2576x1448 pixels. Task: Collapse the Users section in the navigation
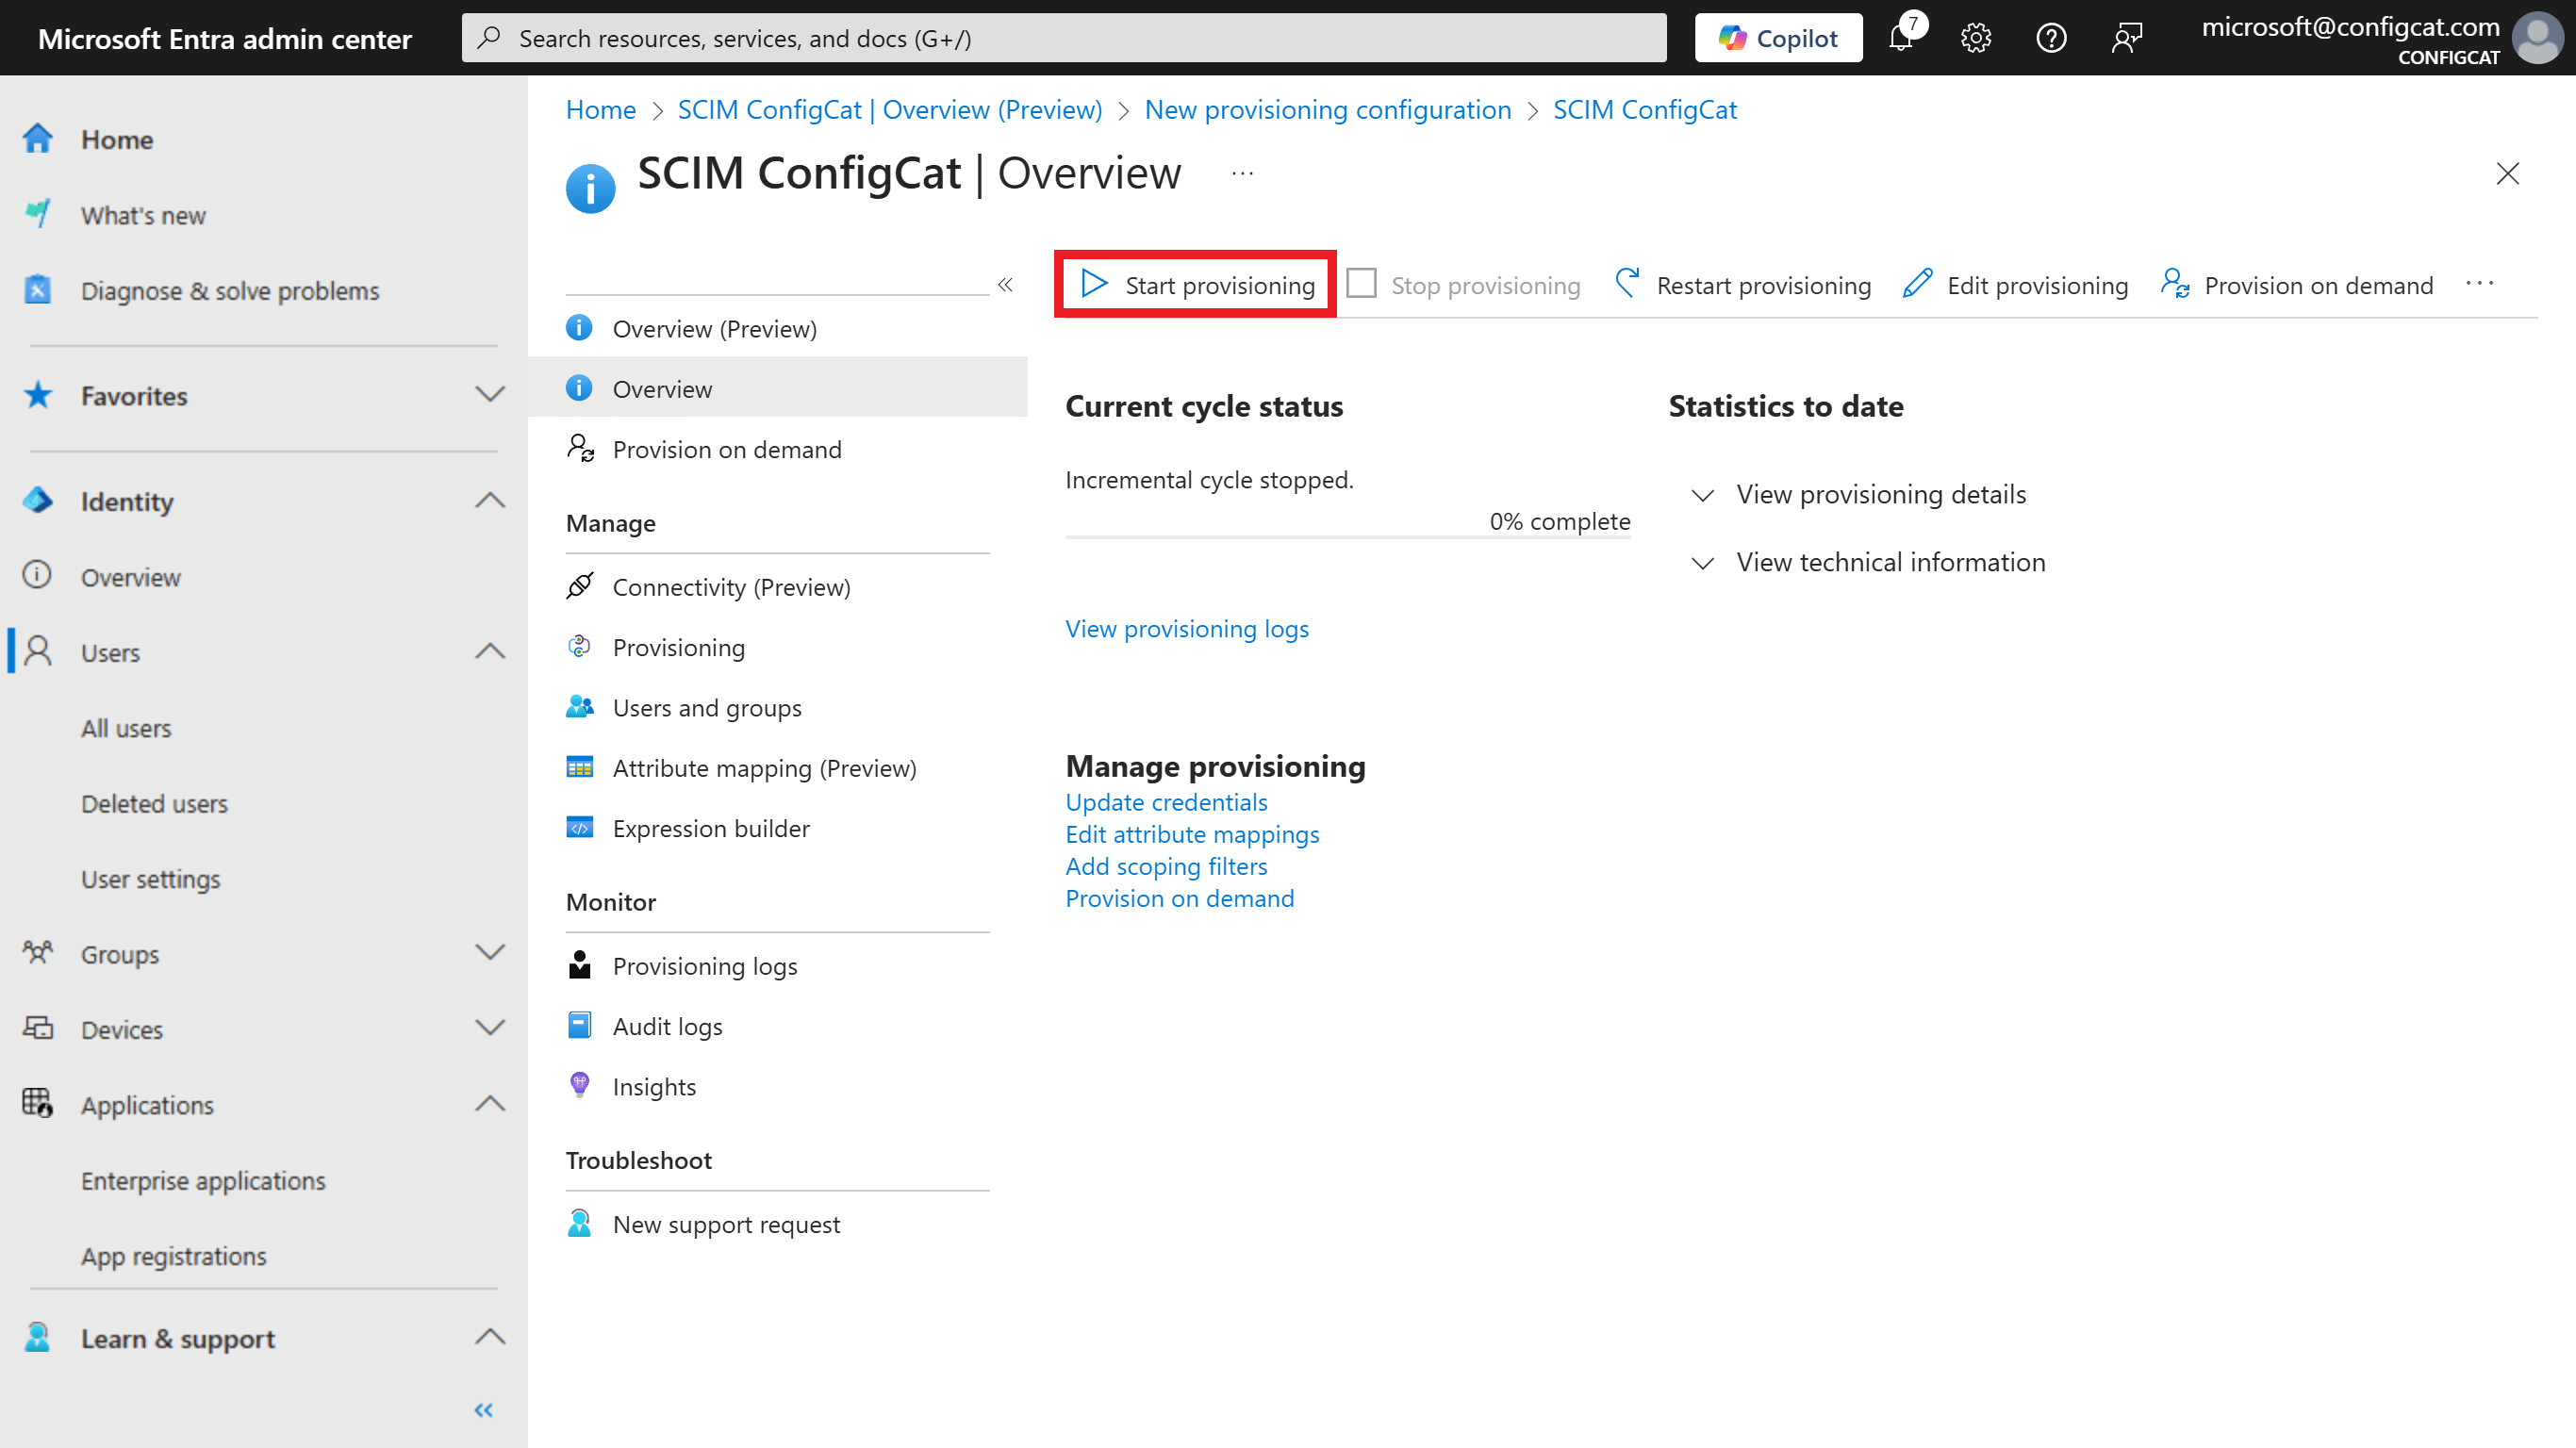490,651
